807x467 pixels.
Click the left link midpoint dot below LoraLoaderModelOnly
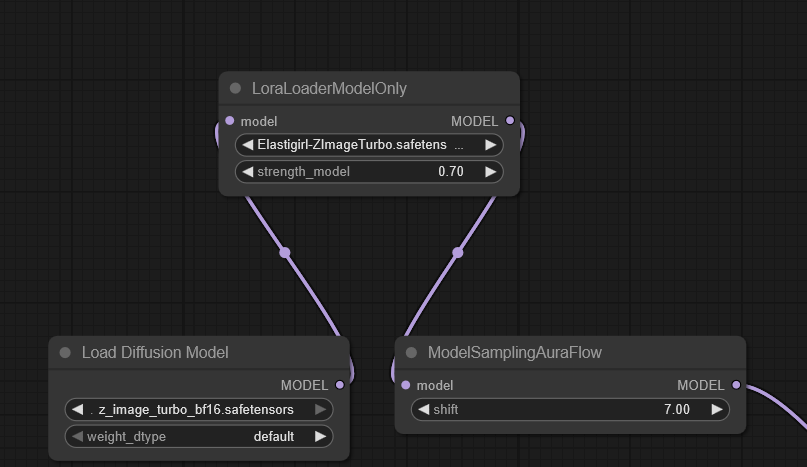click(285, 252)
